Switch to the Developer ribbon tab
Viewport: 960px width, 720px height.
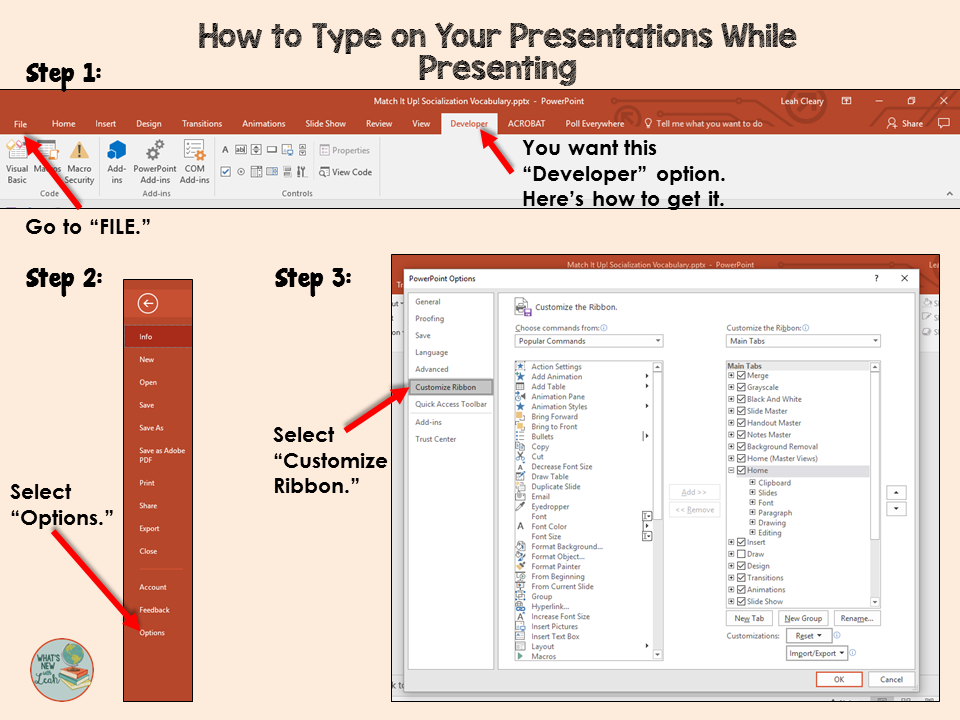point(469,123)
